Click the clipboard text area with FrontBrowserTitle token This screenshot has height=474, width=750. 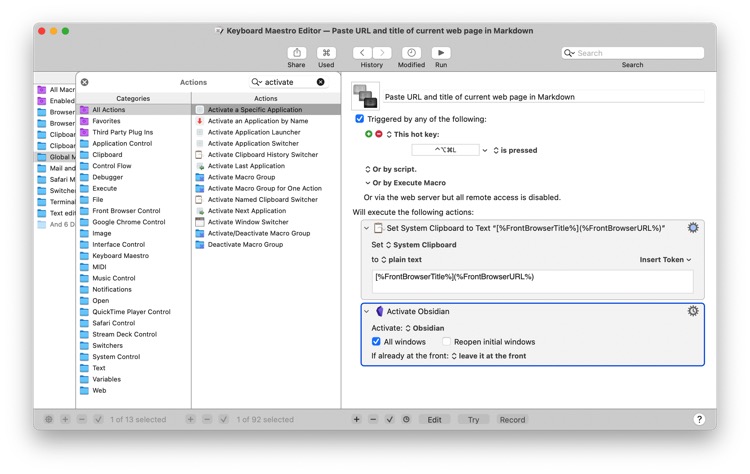pos(532,281)
